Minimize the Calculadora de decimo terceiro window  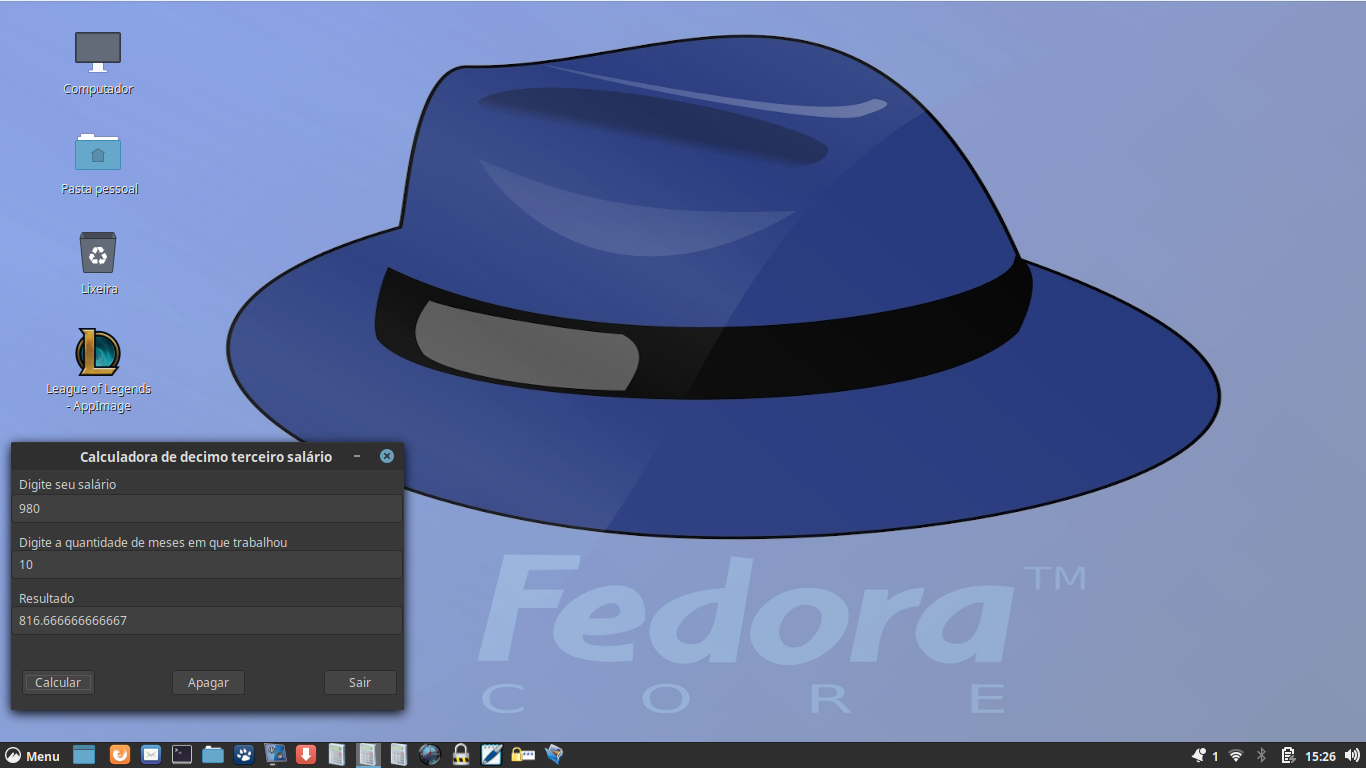[357, 456]
